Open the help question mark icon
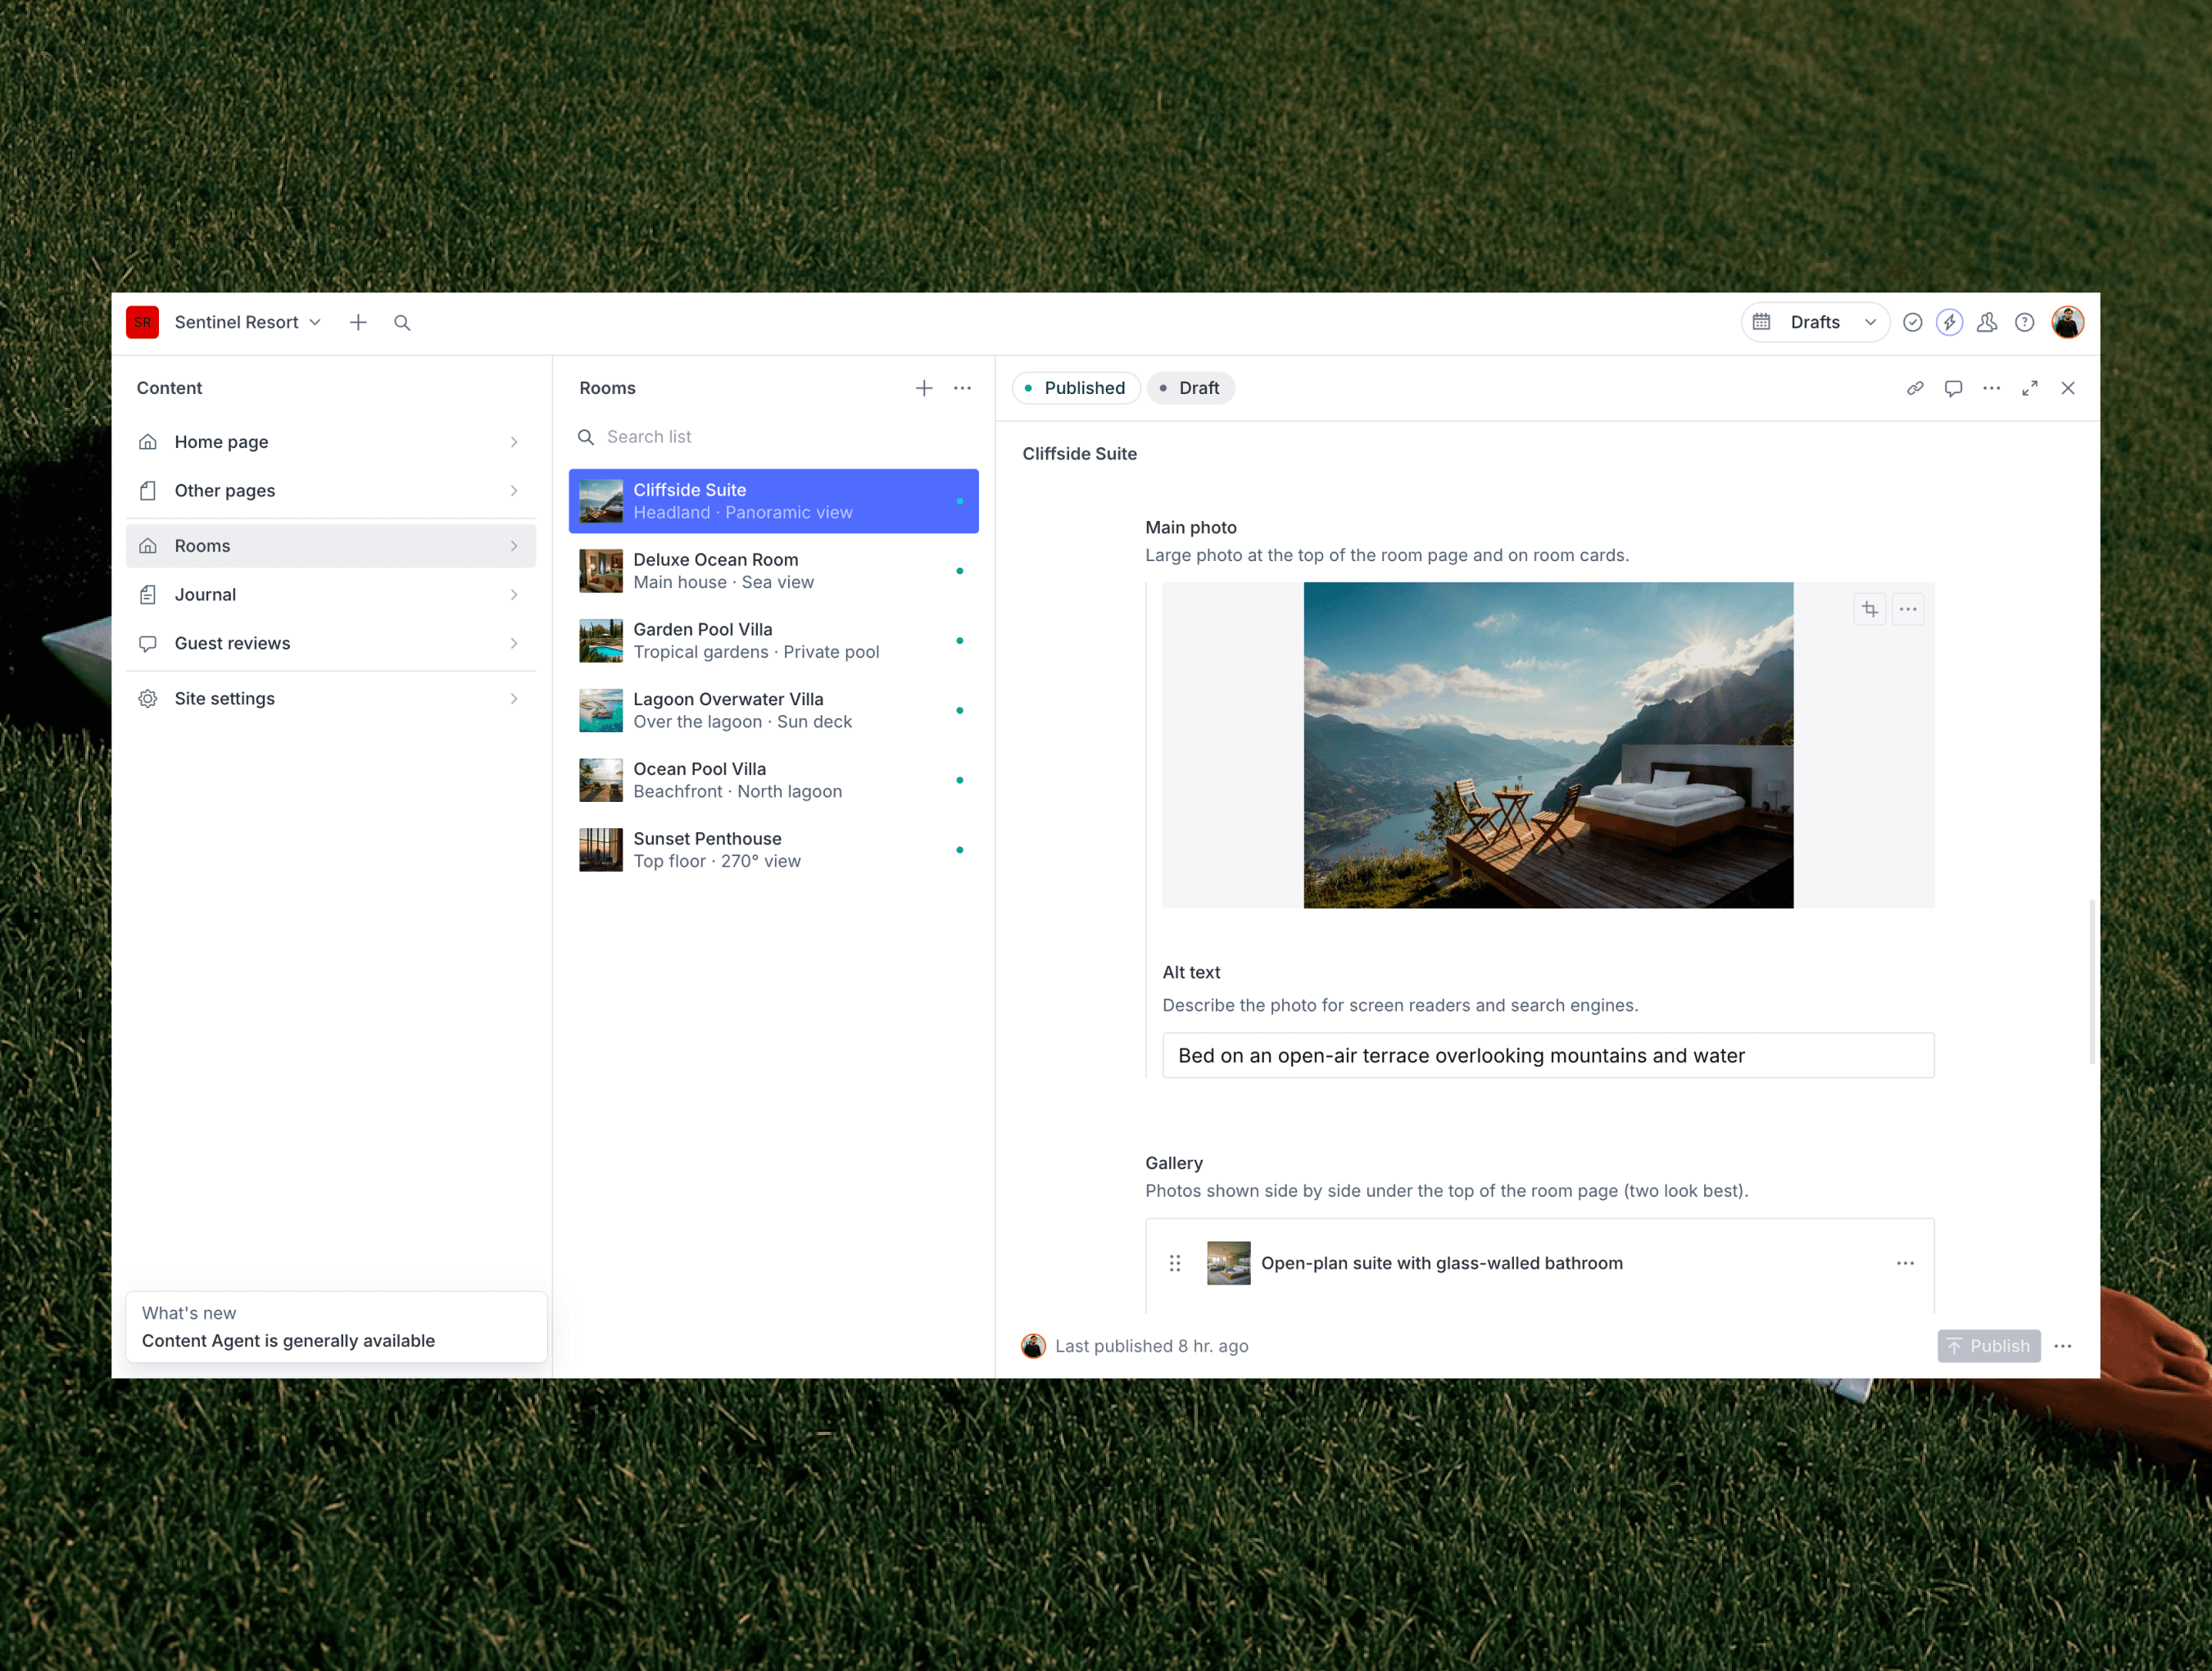This screenshot has height=1671, width=2212. pos(2024,322)
